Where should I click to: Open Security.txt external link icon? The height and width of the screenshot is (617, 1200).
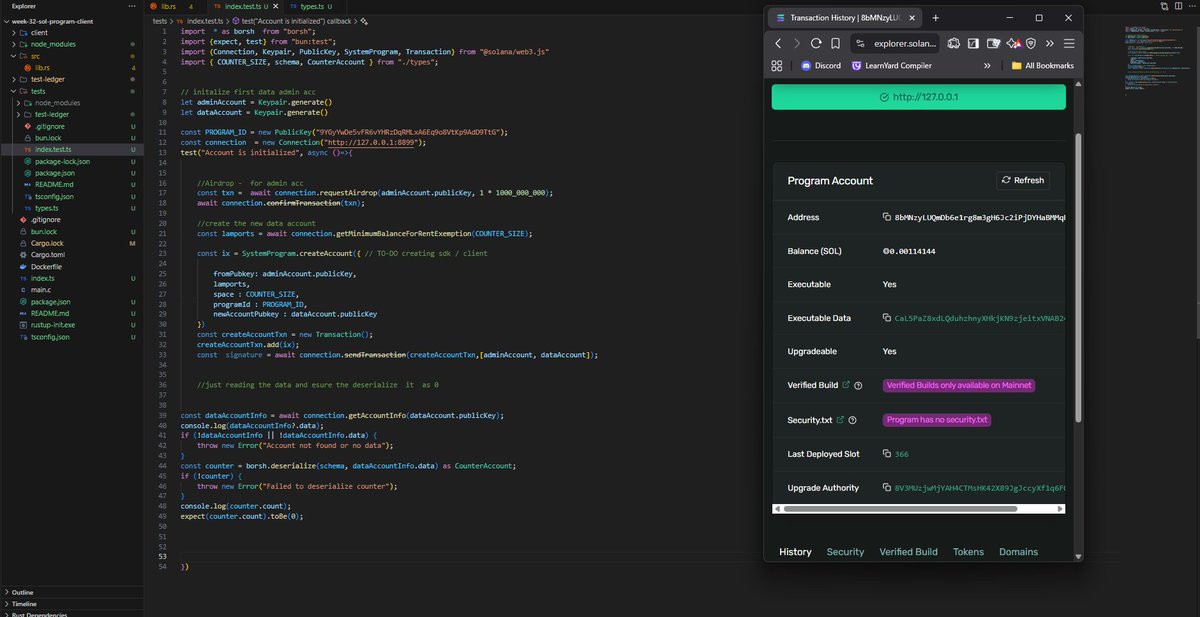[840, 420]
